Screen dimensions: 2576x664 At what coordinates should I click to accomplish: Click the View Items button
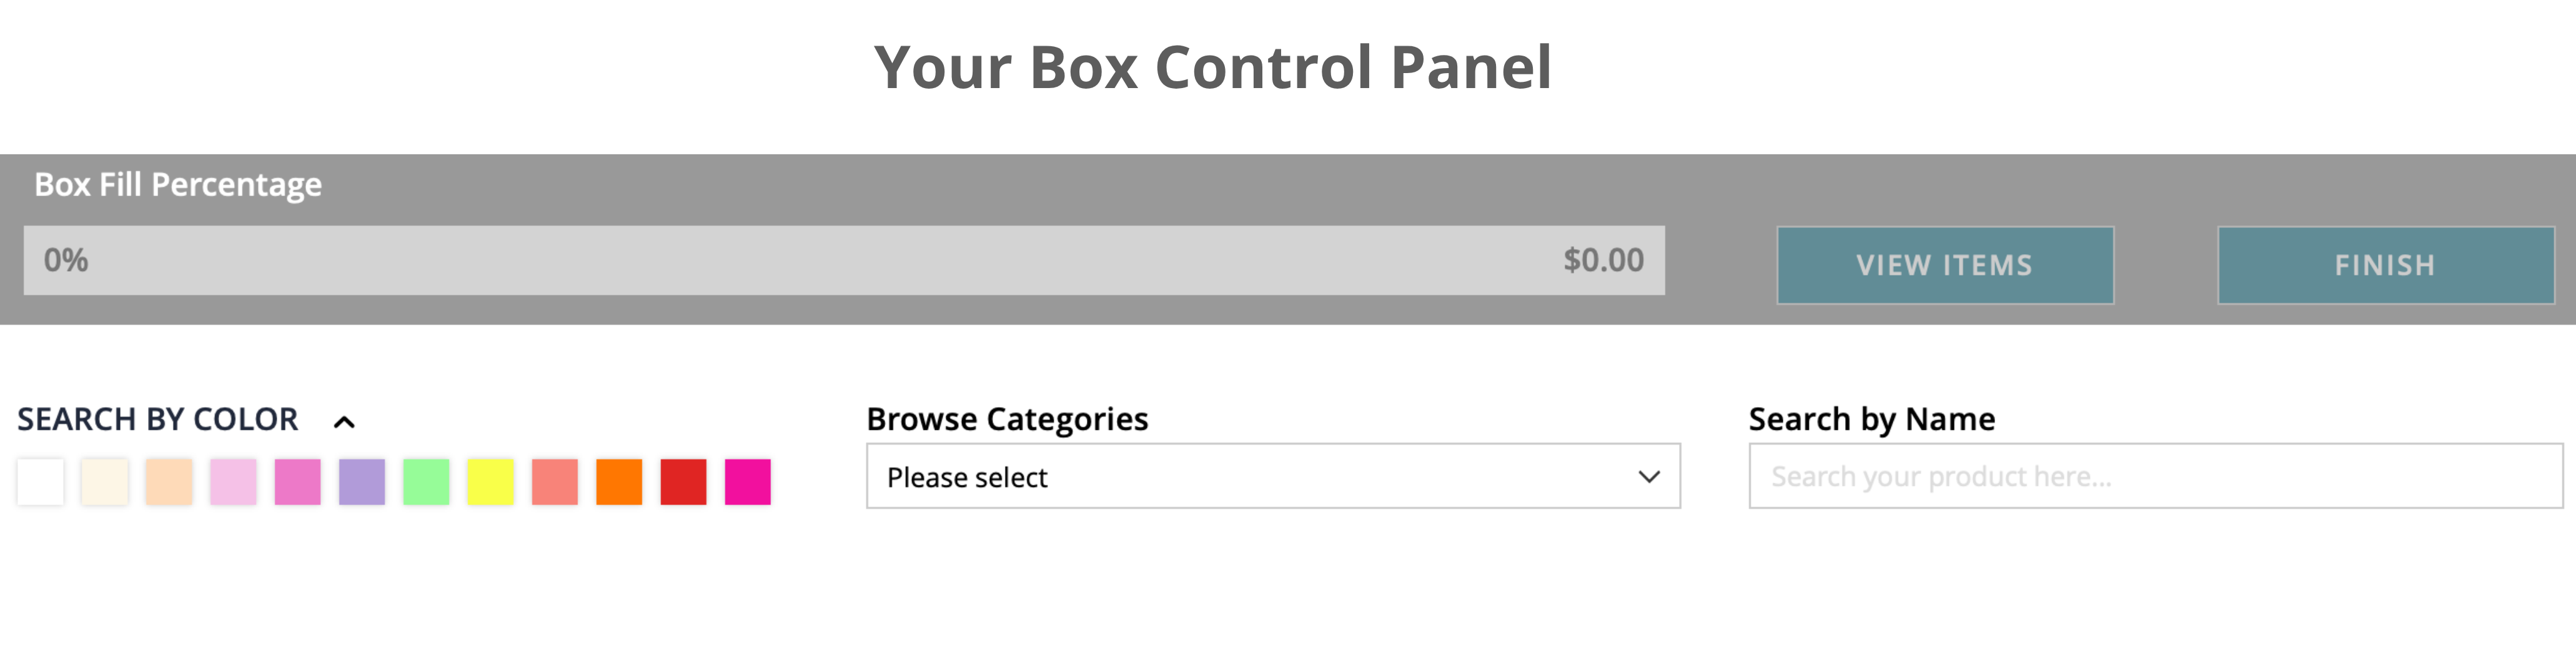pyautogui.click(x=1944, y=265)
